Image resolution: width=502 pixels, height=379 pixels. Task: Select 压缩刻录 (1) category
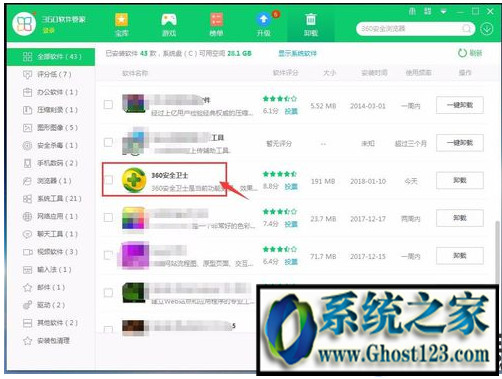pos(51,110)
